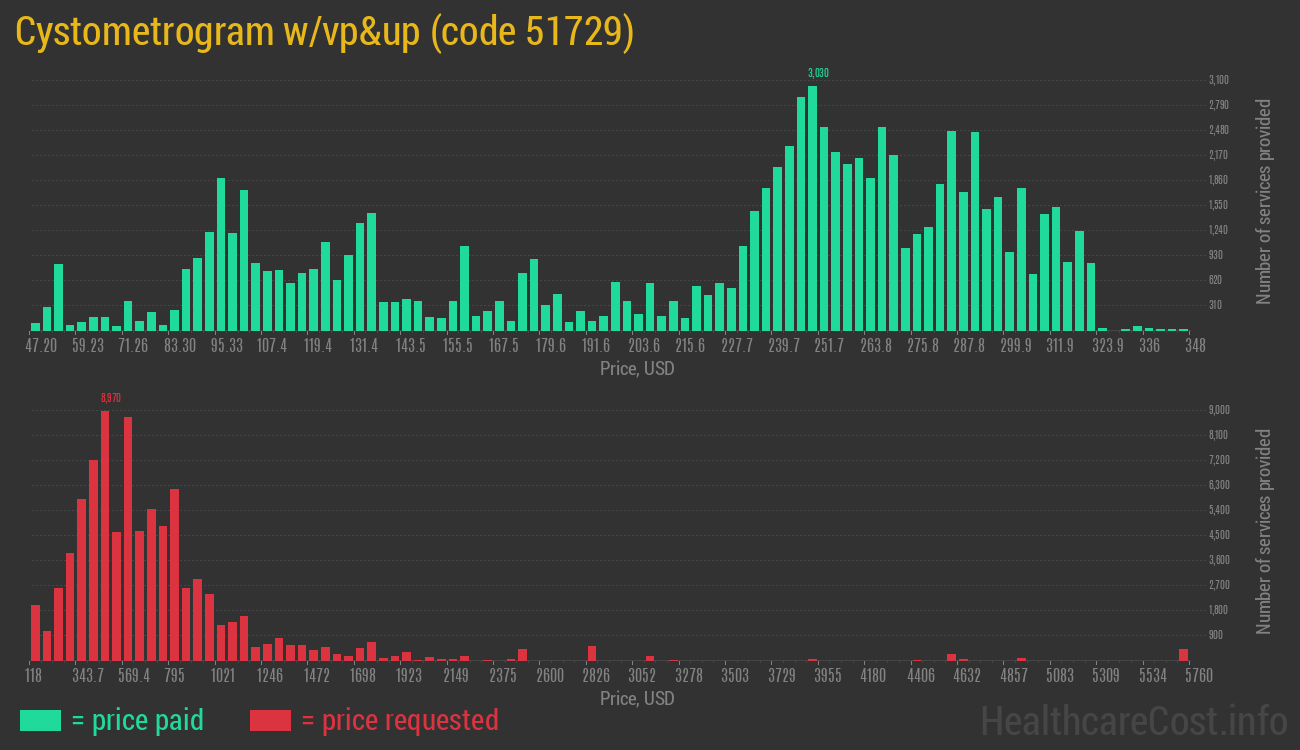Click the green chart's 'Number of services provided' label

[x=1264, y=202]
